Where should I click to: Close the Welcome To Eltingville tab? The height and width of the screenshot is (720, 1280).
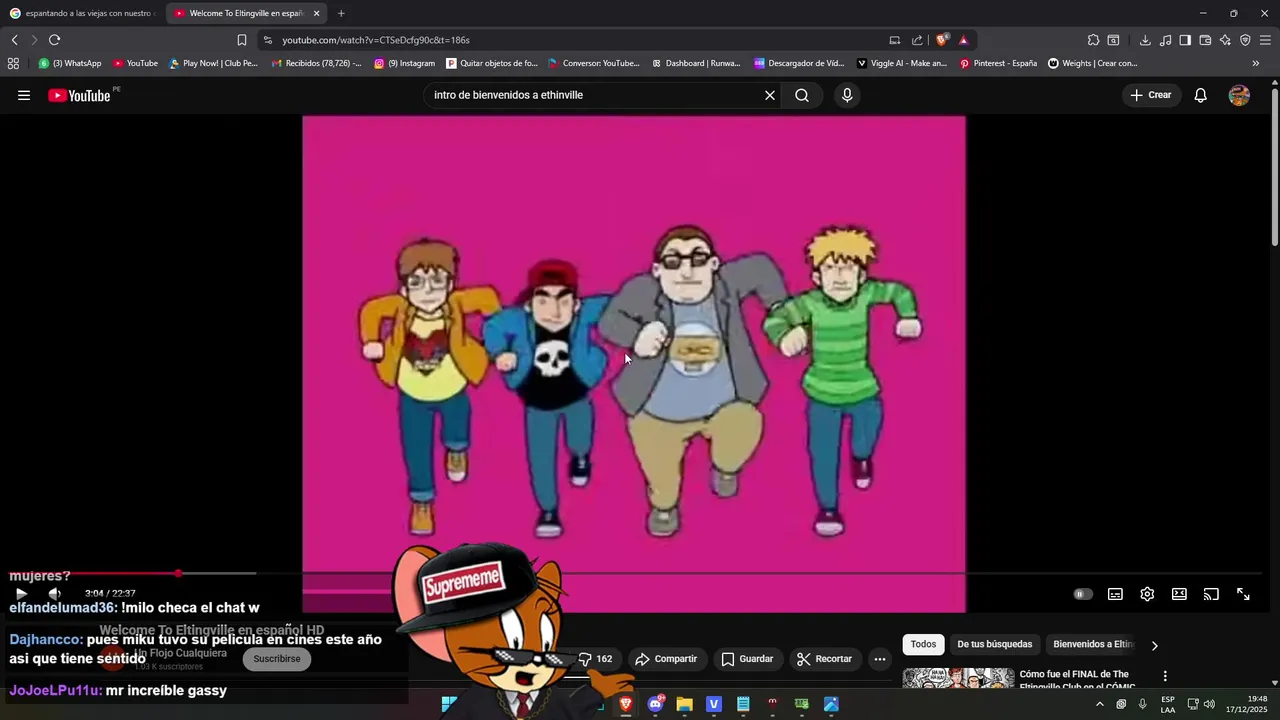[x=316, y=13]
